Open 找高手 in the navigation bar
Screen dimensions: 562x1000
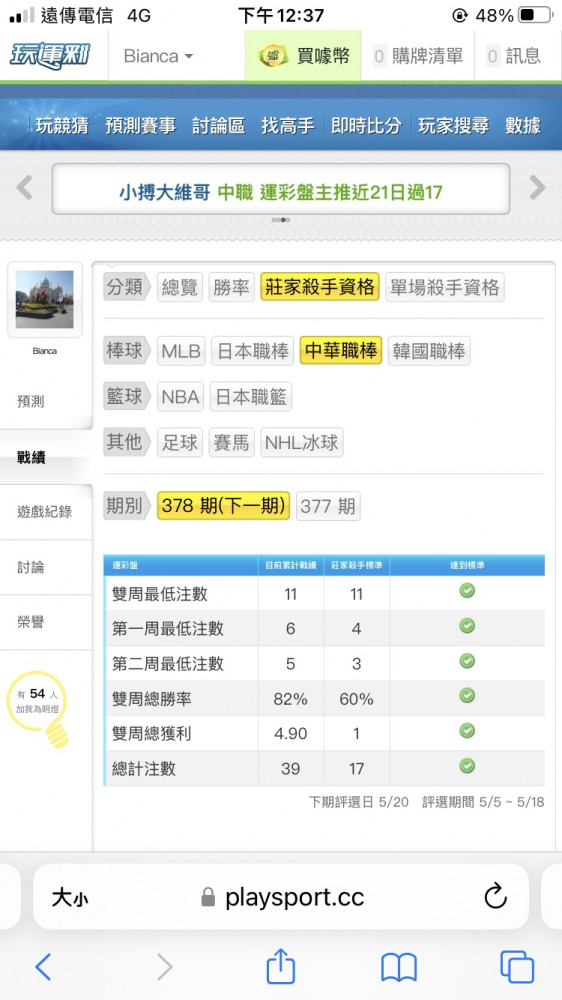tap(288, 126)
